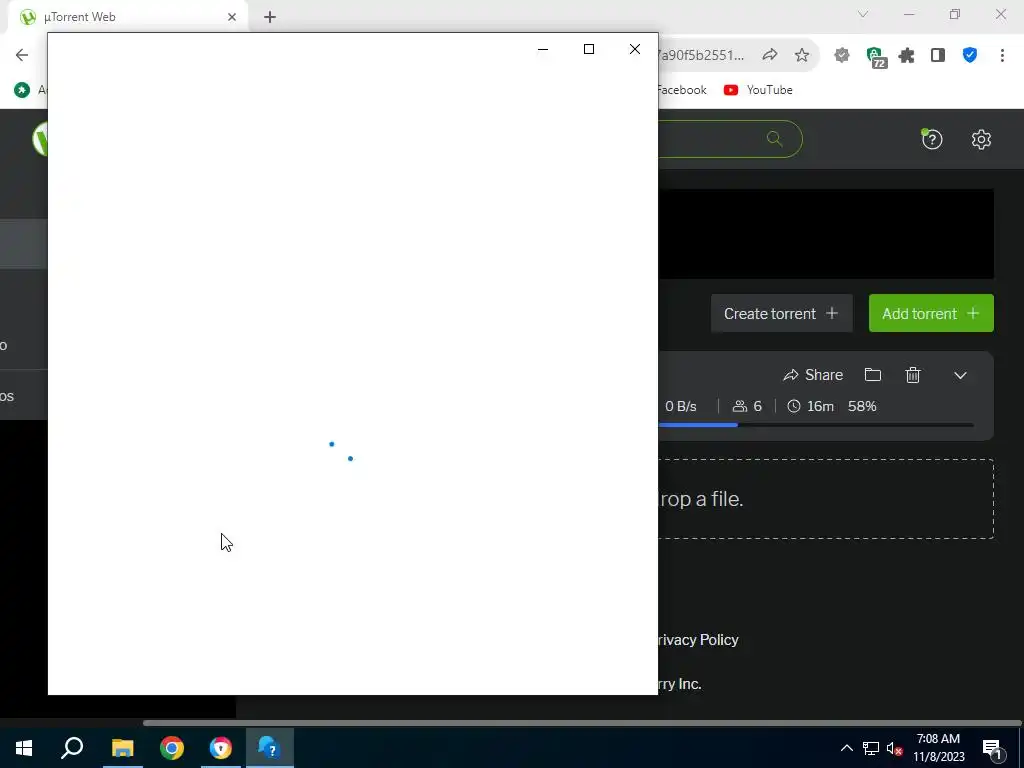The height and width of the screenshot is (768, 1024).
Task: Share the torrent
Action: pos(813,375)
